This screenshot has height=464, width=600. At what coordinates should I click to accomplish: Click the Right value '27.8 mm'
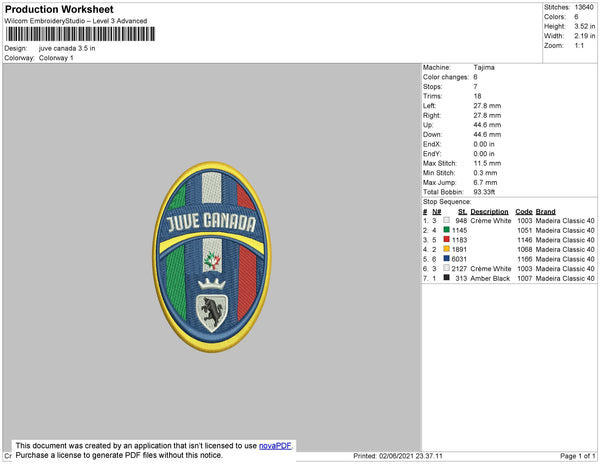(x=487, y=115)
